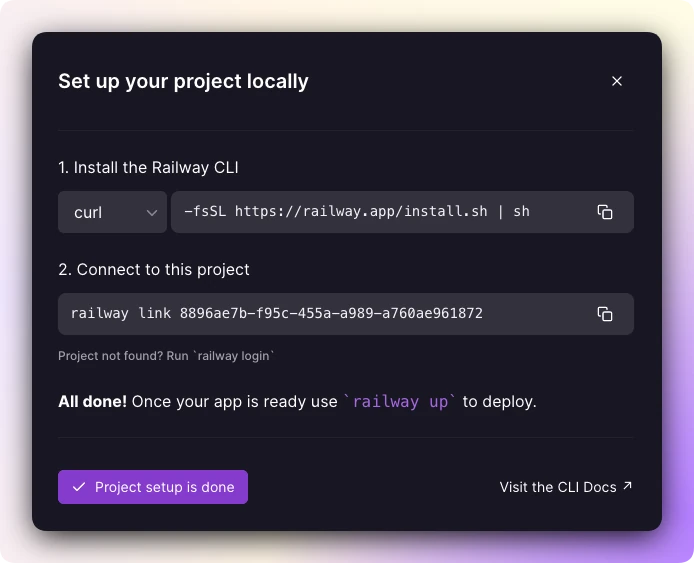Click the railway.app/install.sh URL in the command
Viewport: 694px width, 563px height.
click(361, 212)
